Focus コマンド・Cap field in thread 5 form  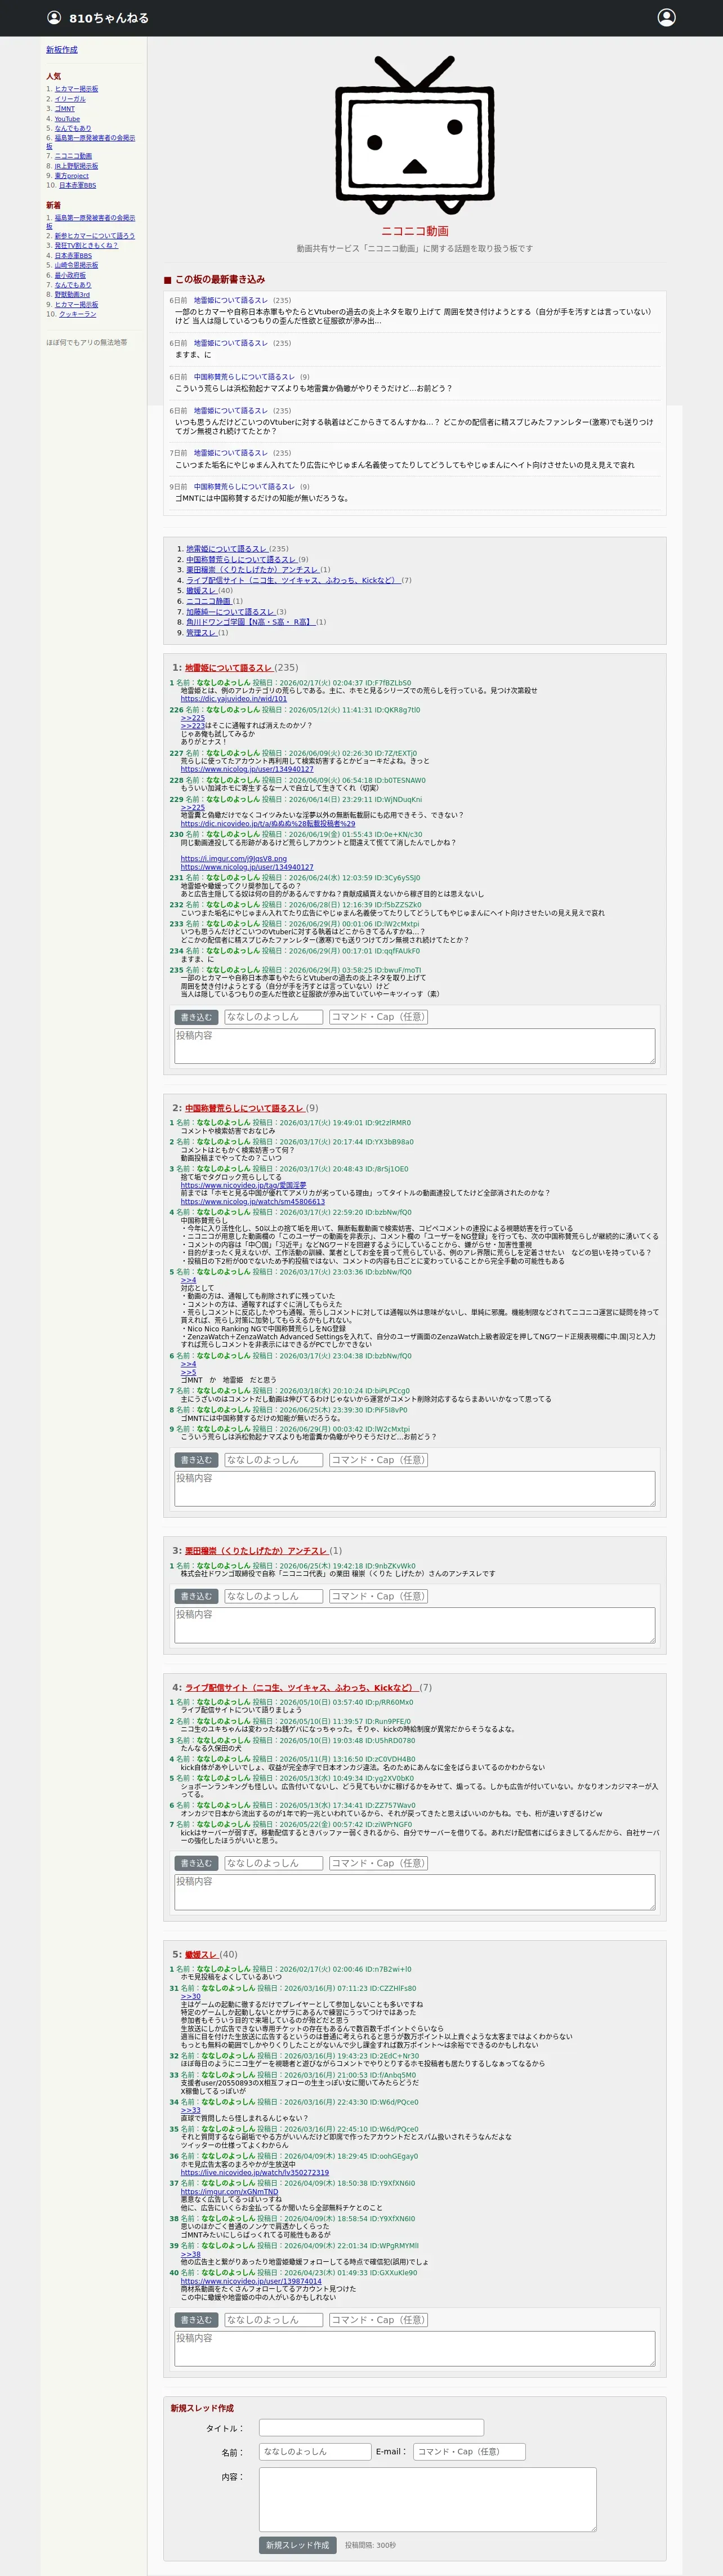click(379, 2320)
